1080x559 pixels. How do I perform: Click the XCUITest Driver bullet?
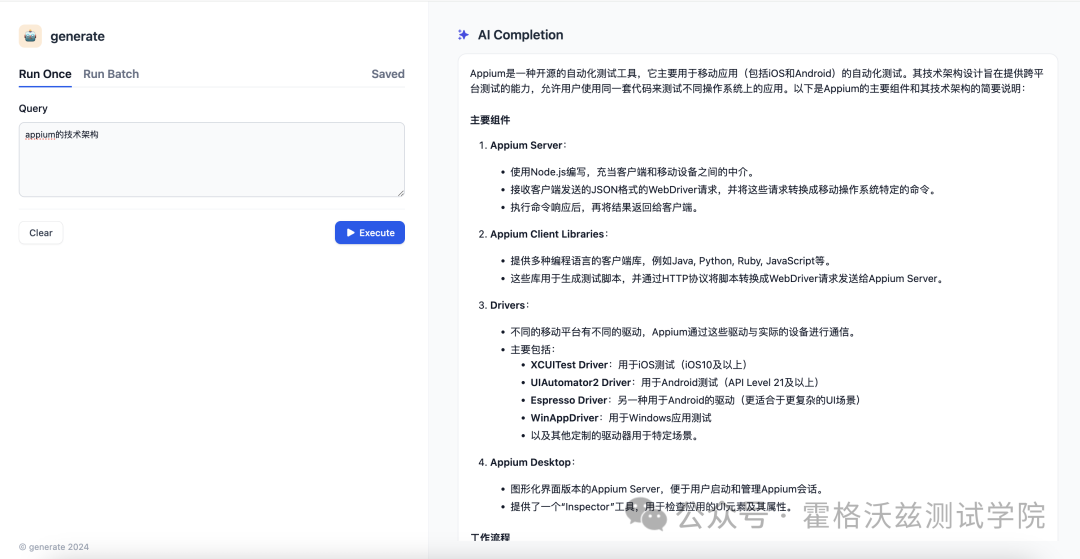pos(638,365)
